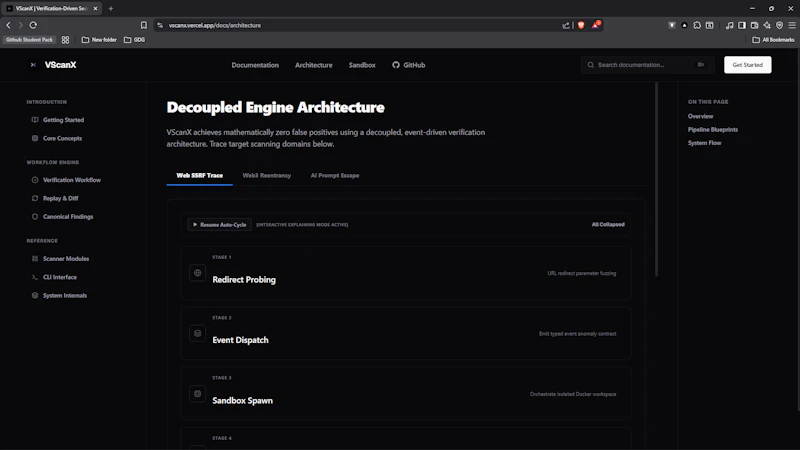Click the System Internals sidebar icon
This screenshot has width=800, height=450.
[35, 295]
